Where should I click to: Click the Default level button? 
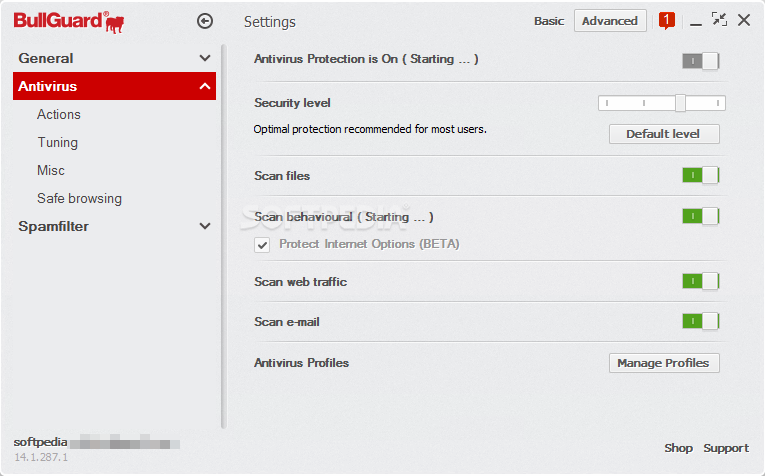pos(664,134)
